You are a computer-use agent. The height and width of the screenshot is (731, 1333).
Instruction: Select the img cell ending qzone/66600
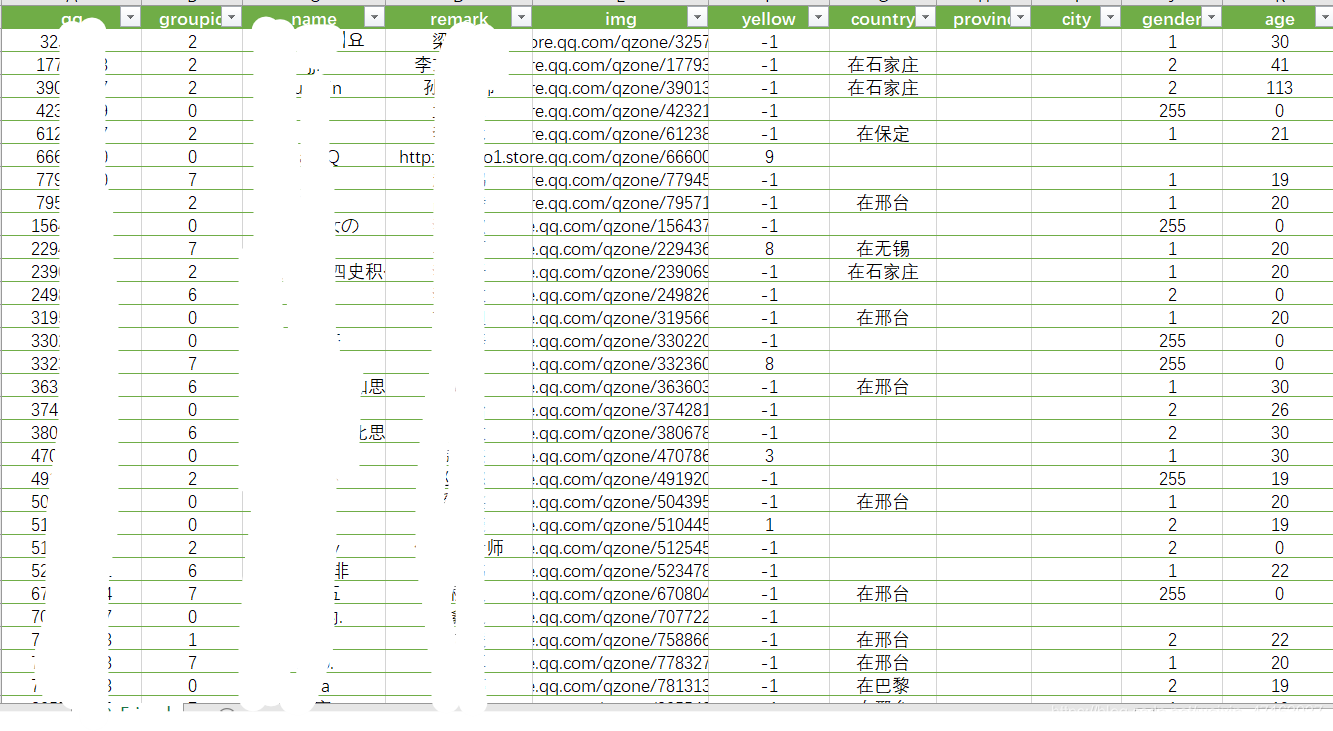pos(620,157)
